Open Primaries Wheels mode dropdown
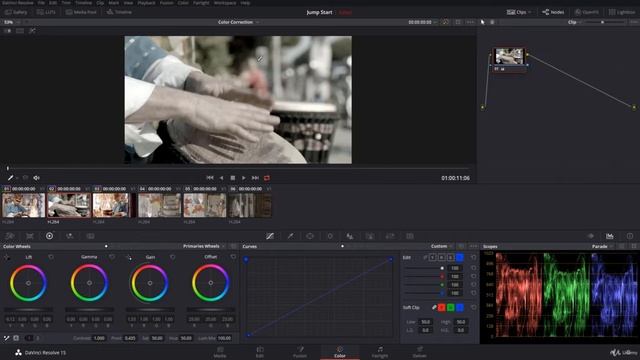This screenshot has width=640, height=360. pos(204,246)
